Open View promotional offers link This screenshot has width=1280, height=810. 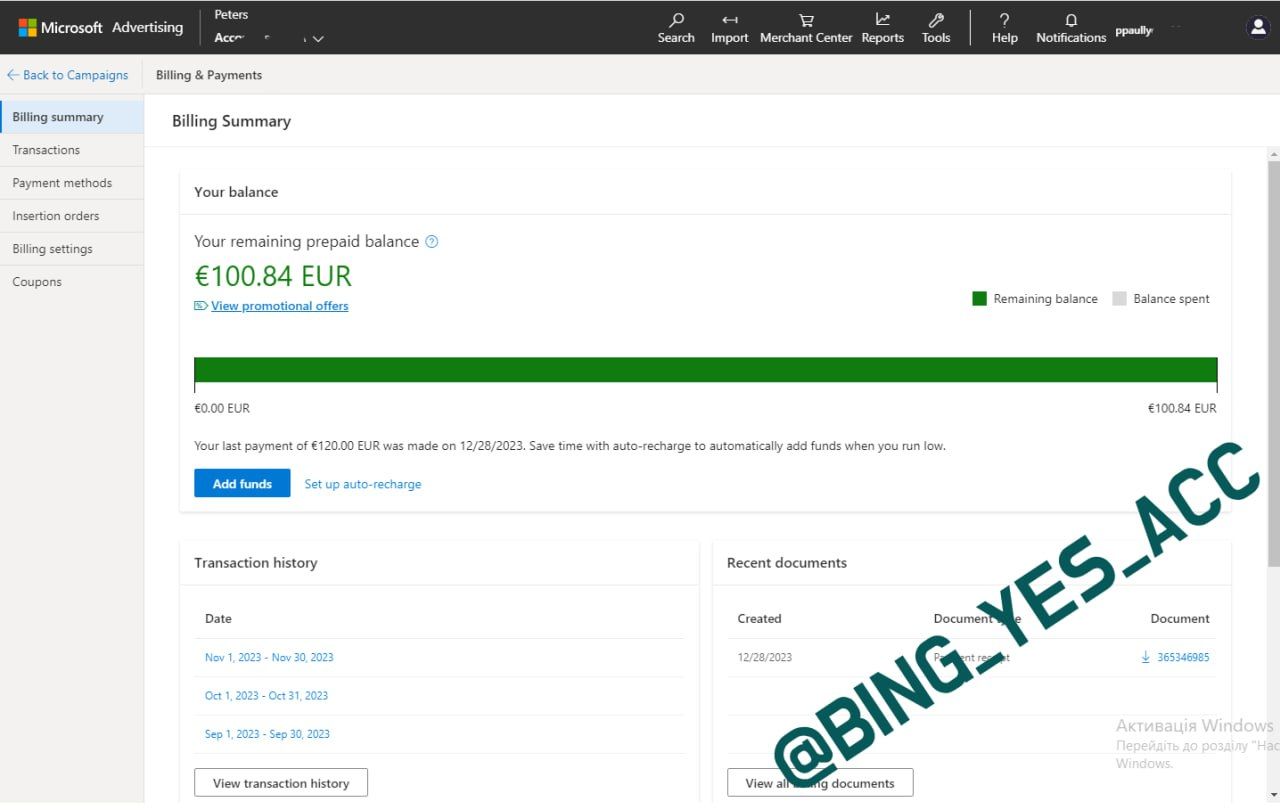(279, 306)
